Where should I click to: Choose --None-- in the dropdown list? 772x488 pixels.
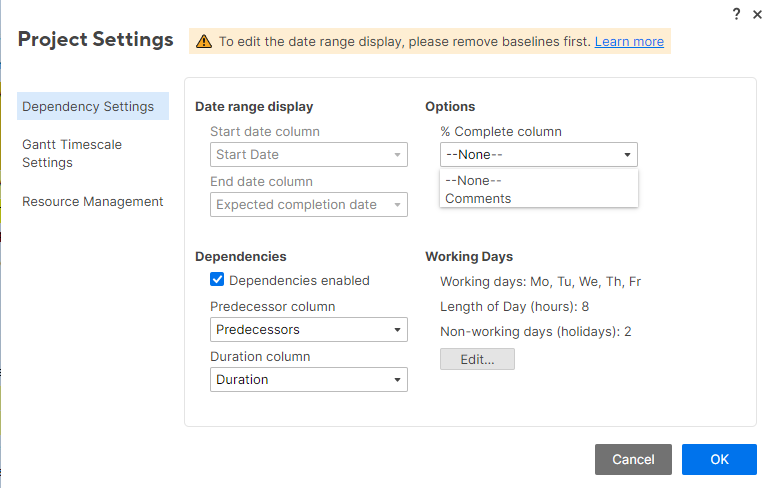click(x=473, y=180)
